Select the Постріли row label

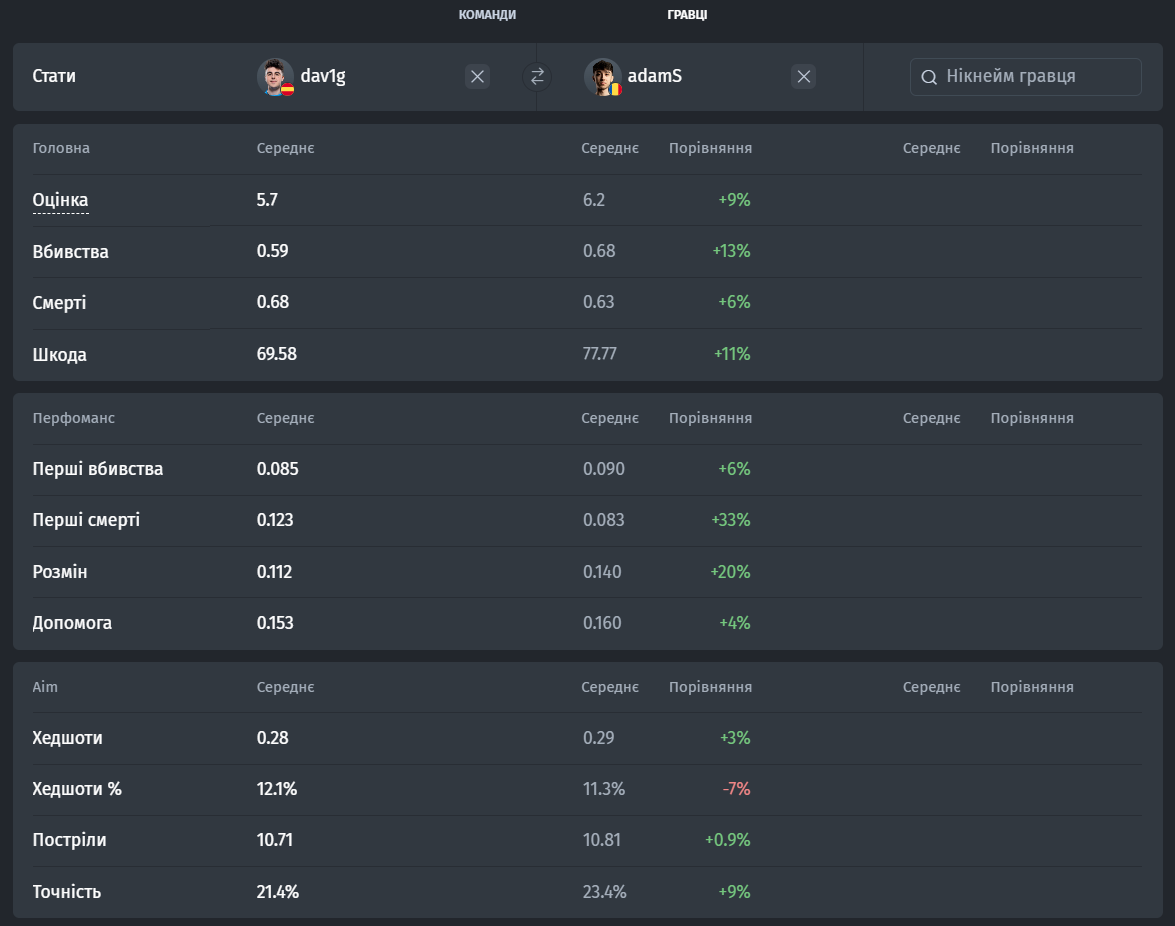69,840
